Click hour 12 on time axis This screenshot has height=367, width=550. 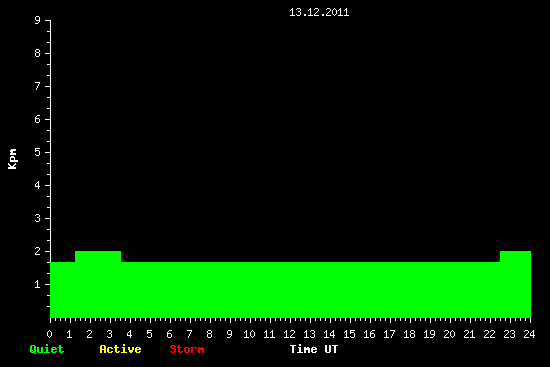289,334
